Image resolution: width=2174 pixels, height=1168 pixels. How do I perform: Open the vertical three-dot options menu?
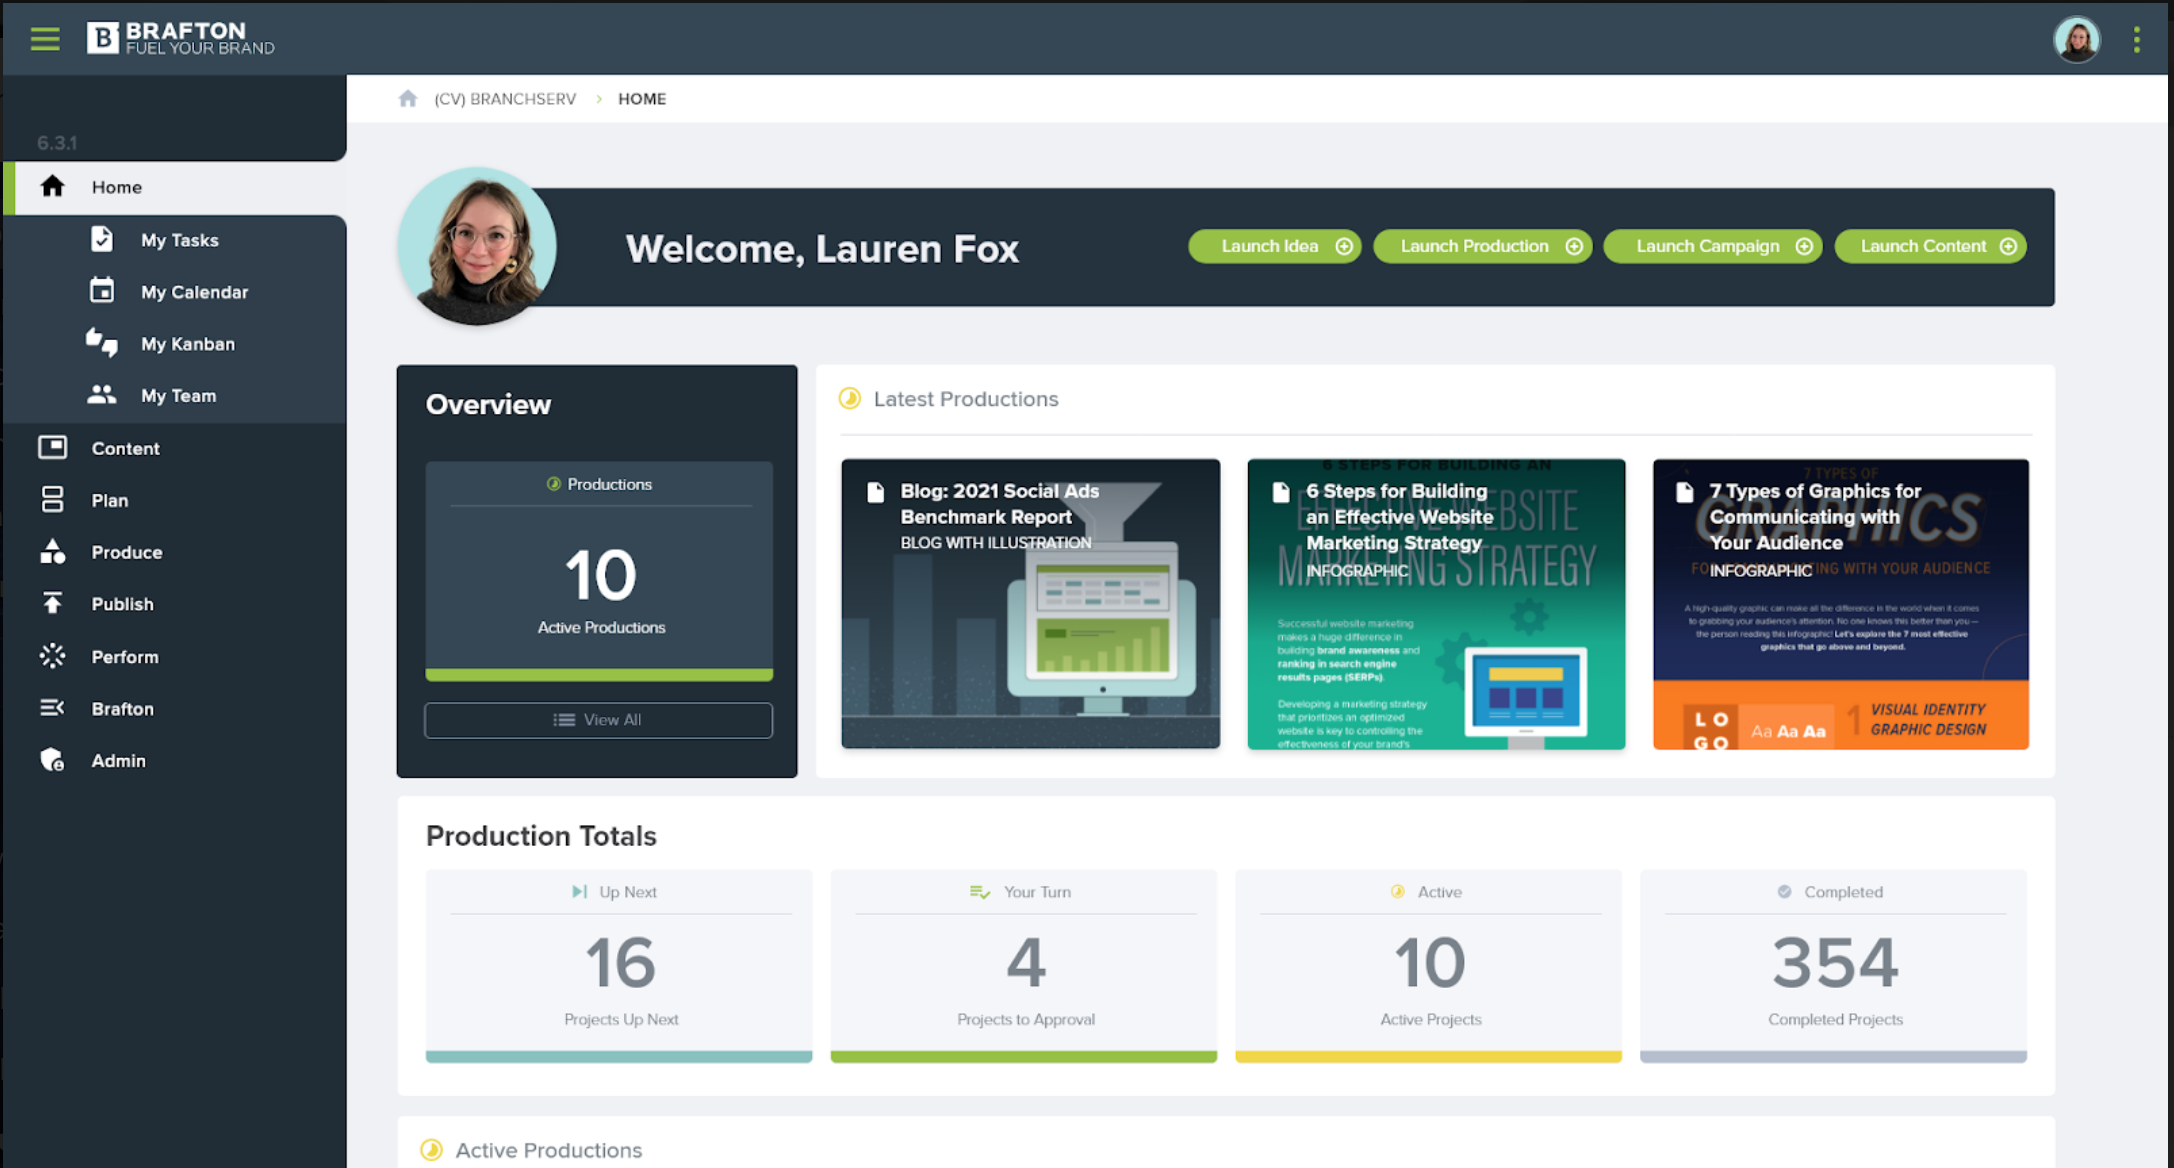click(2136, 40)
